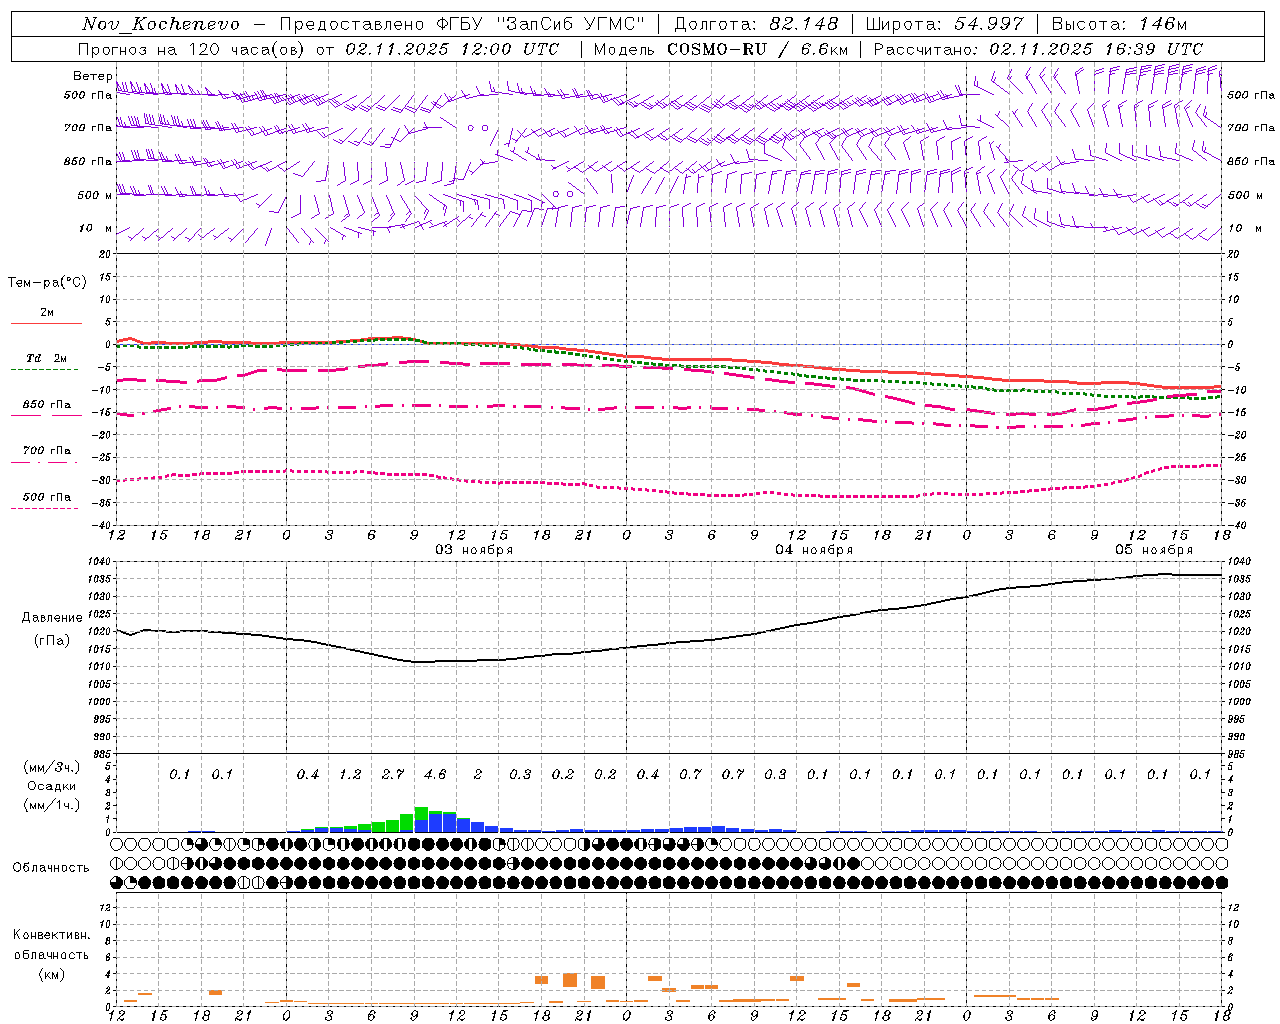The height and width of the screenshot is (1024, 1280).
Task: Click the Ветер wind panel label
Action: pos(92,76)
